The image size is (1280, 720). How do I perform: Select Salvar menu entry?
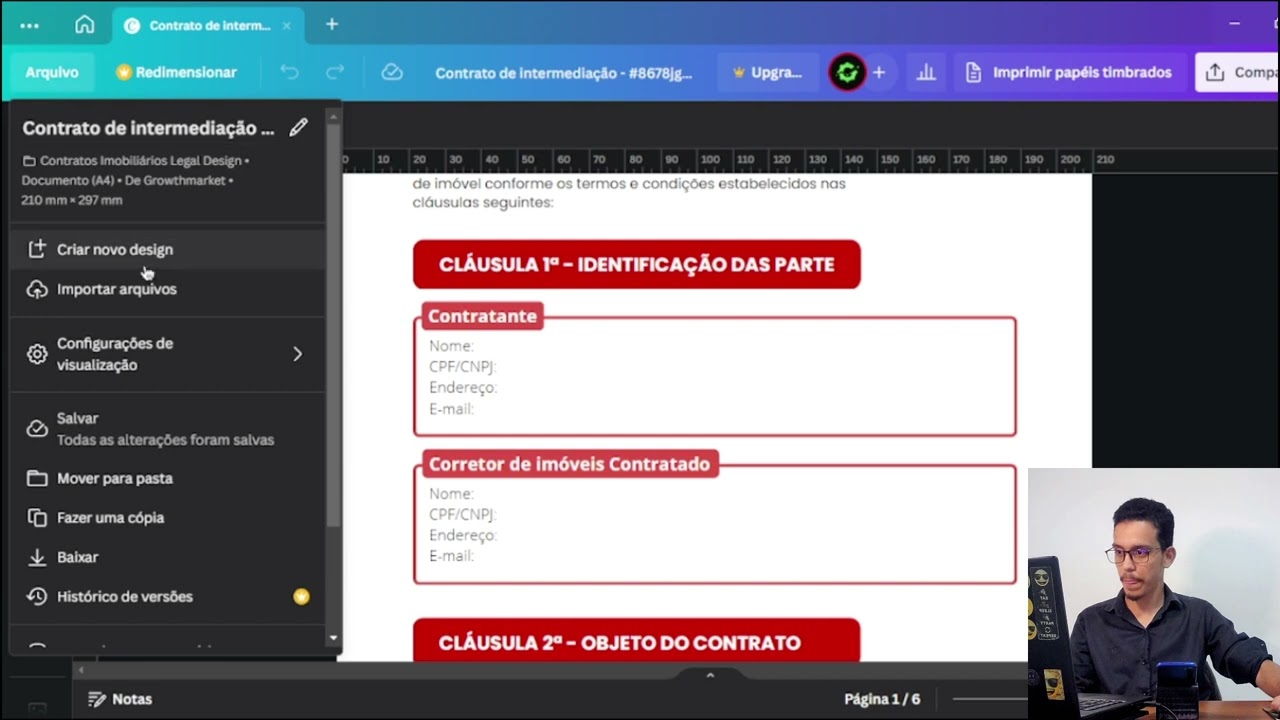[167, 429]
